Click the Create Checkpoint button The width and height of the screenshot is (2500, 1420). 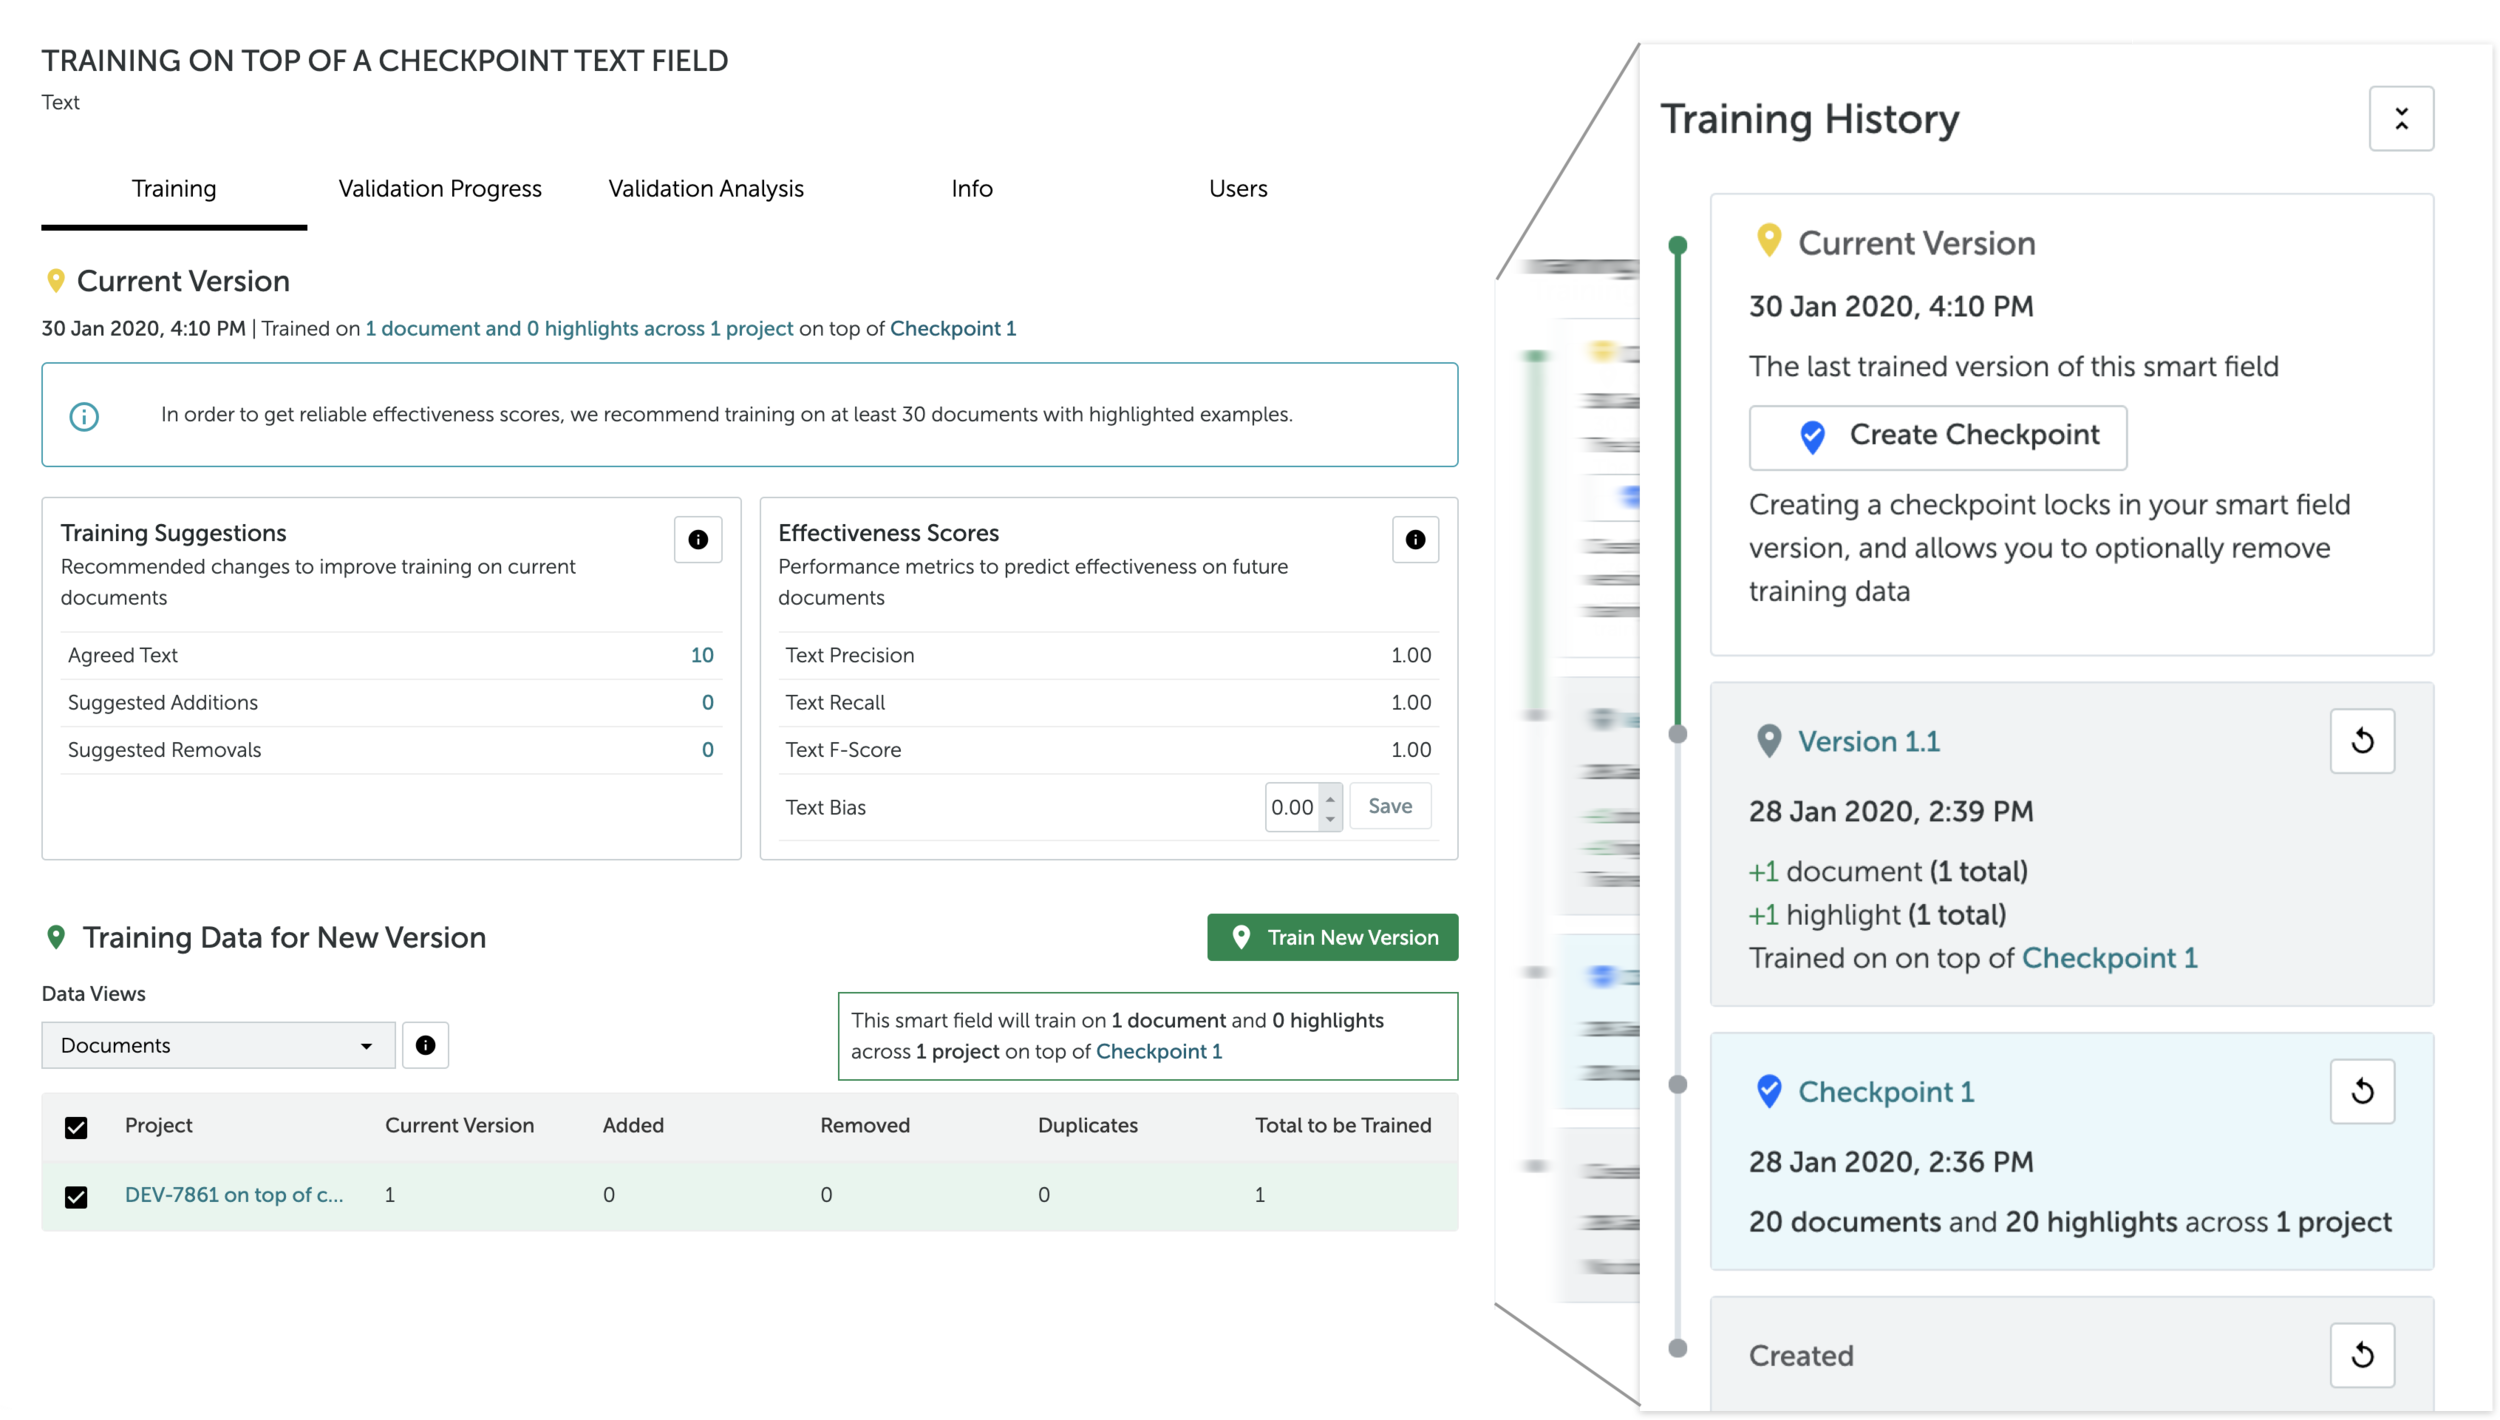(1937, 436)
